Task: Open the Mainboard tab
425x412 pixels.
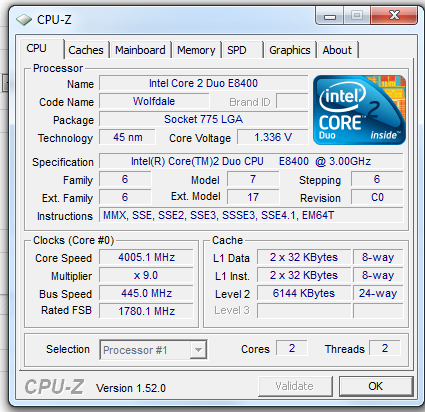Action: (x=140, y=50)
